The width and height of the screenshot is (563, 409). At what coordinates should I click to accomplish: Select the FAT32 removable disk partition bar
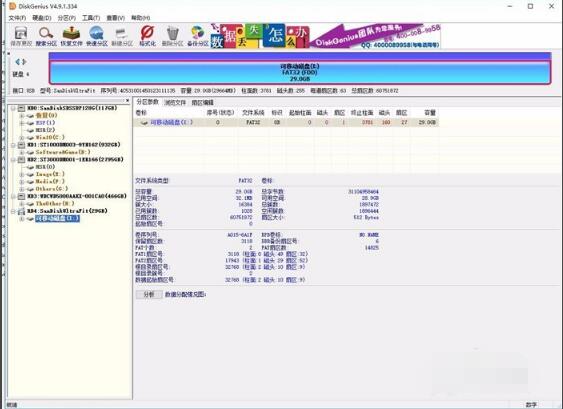coord(300,73)
